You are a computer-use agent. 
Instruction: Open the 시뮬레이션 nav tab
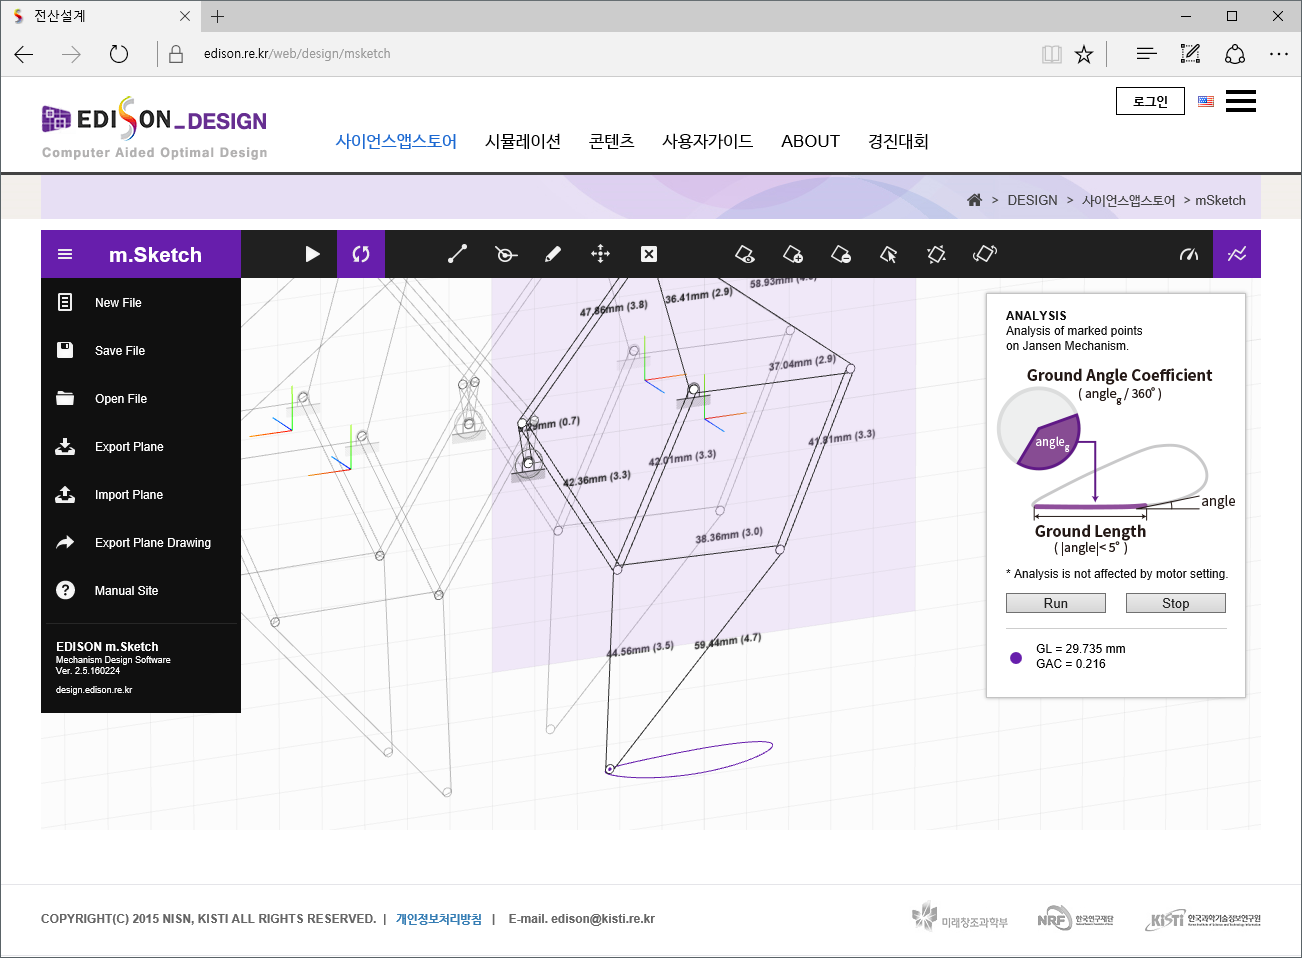pos(523,141)
